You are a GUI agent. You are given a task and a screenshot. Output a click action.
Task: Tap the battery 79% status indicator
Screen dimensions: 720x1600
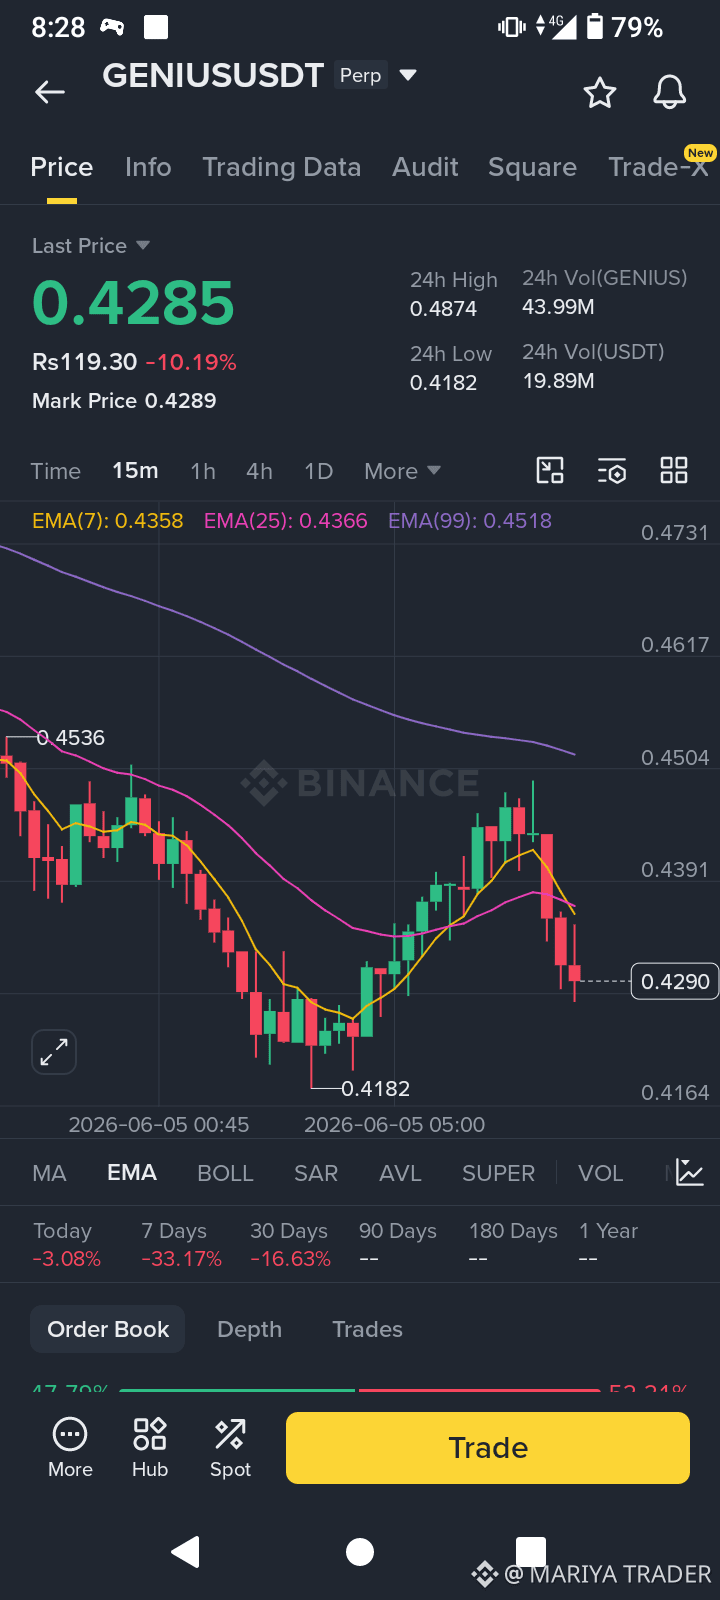[x=624, y=27]
